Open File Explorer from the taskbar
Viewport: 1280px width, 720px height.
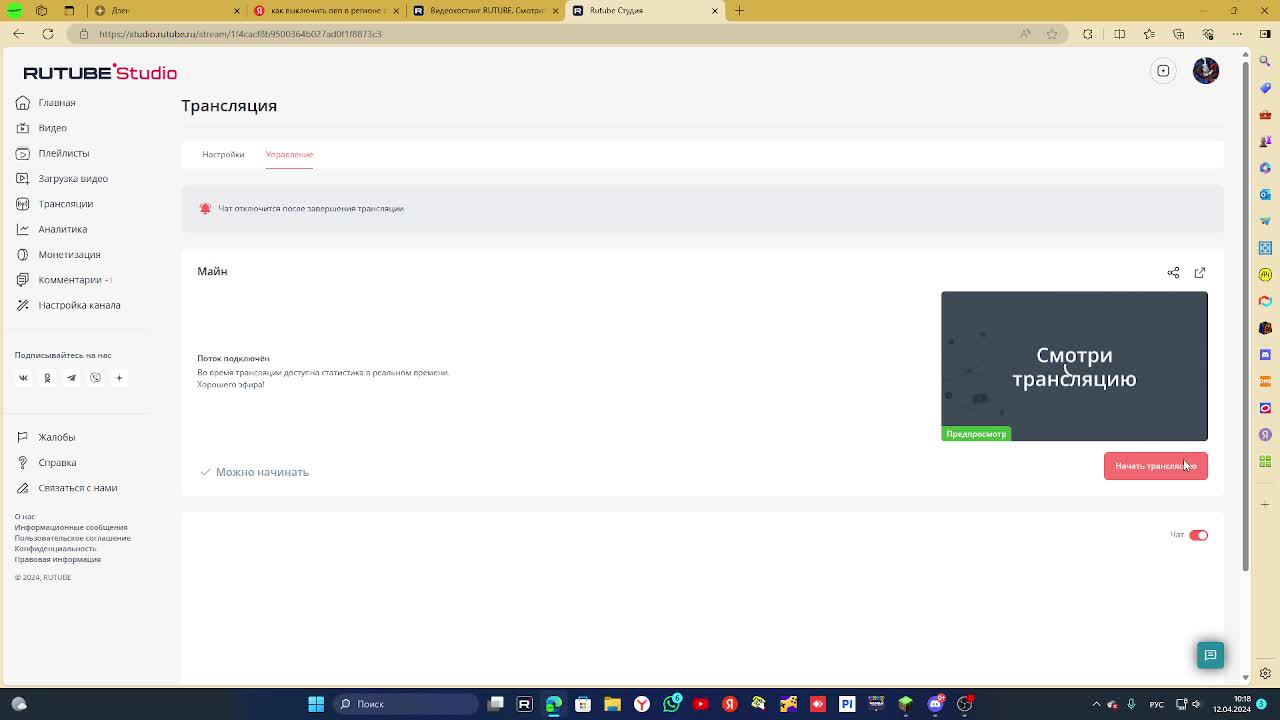[612, 704]
